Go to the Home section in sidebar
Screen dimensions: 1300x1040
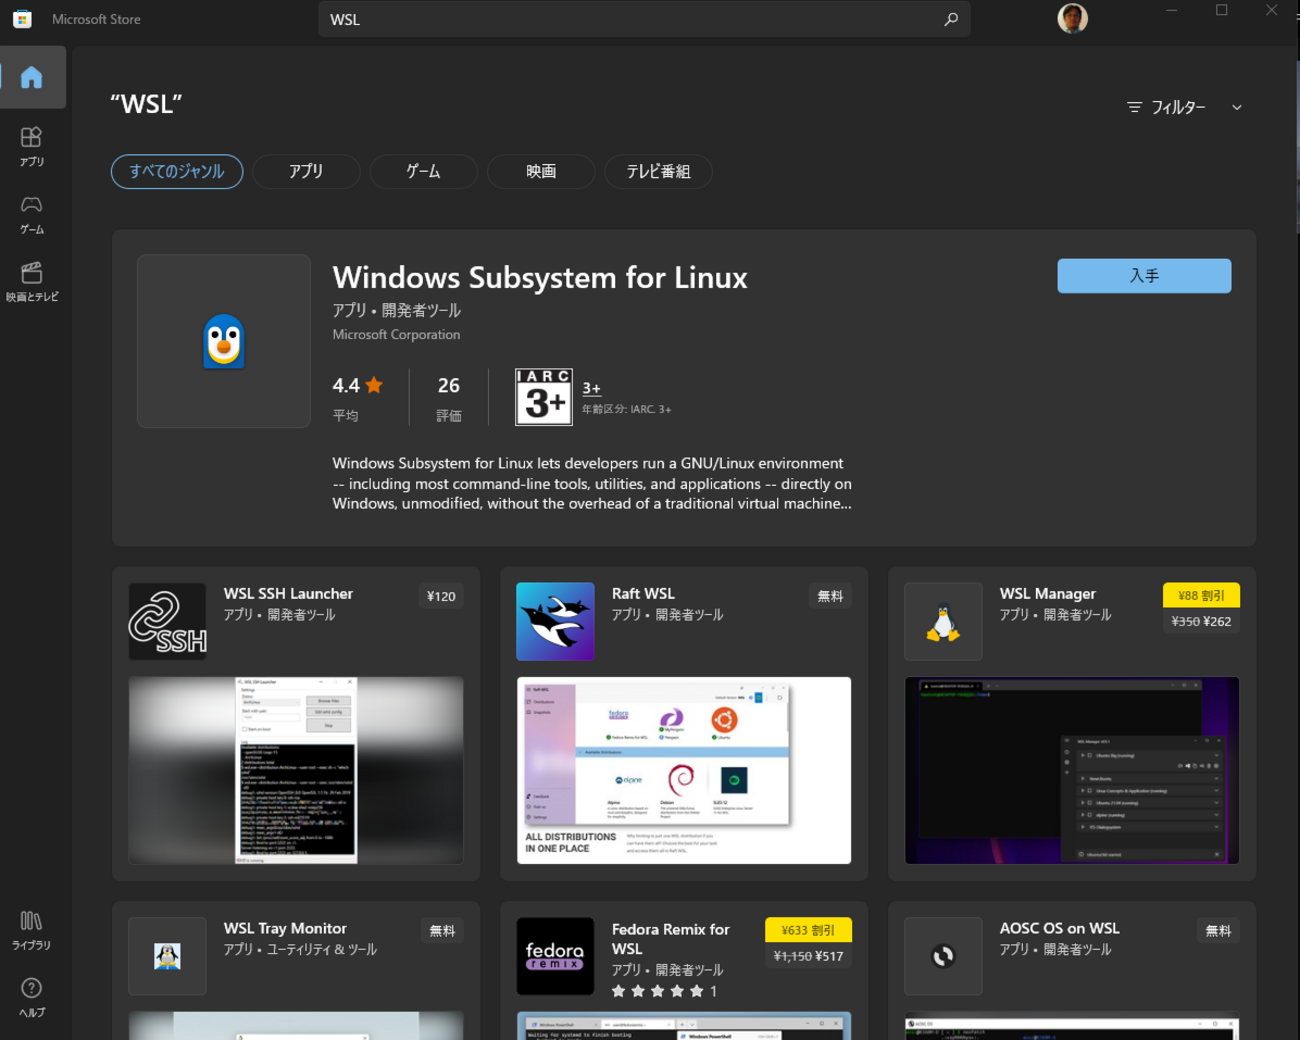32,77
